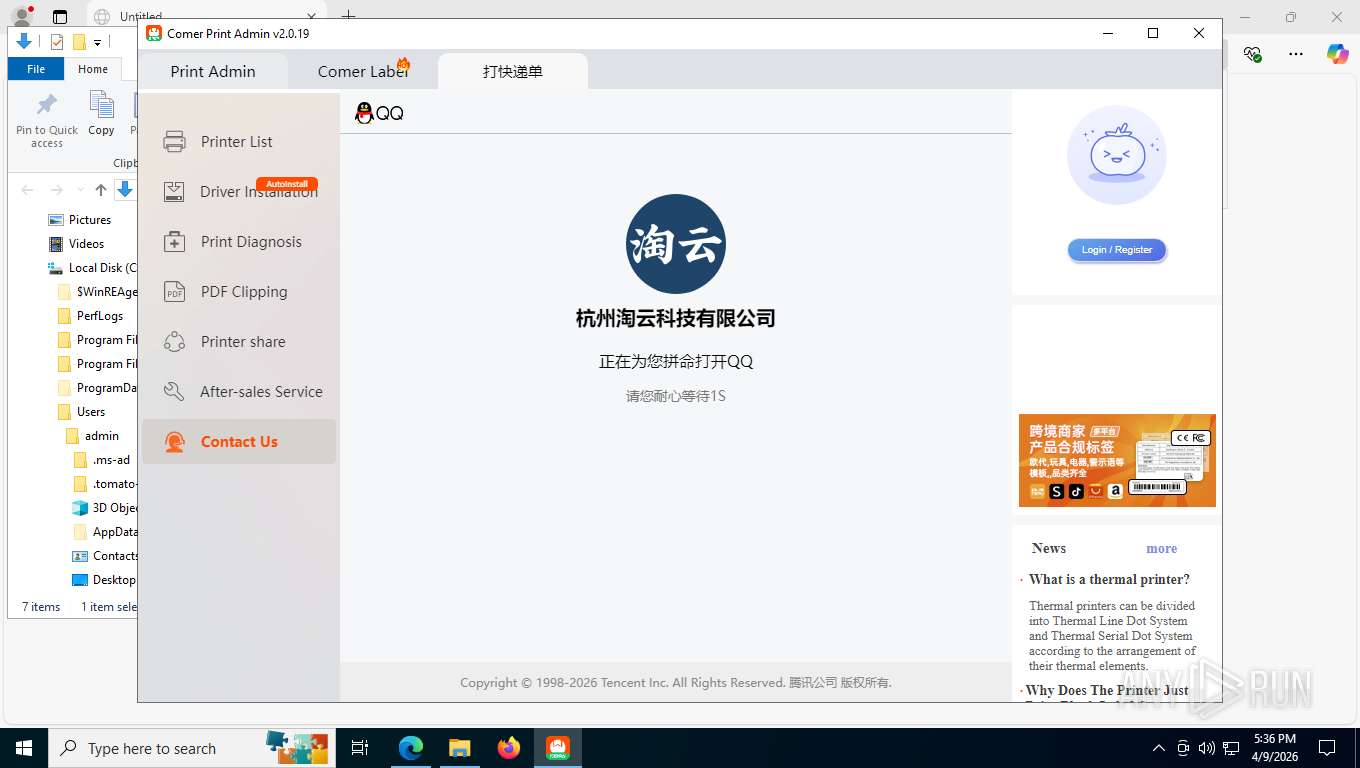Select the Users folder in Explorer
The height and width of the screenshot is (768, 1360).
coord(90,412)
